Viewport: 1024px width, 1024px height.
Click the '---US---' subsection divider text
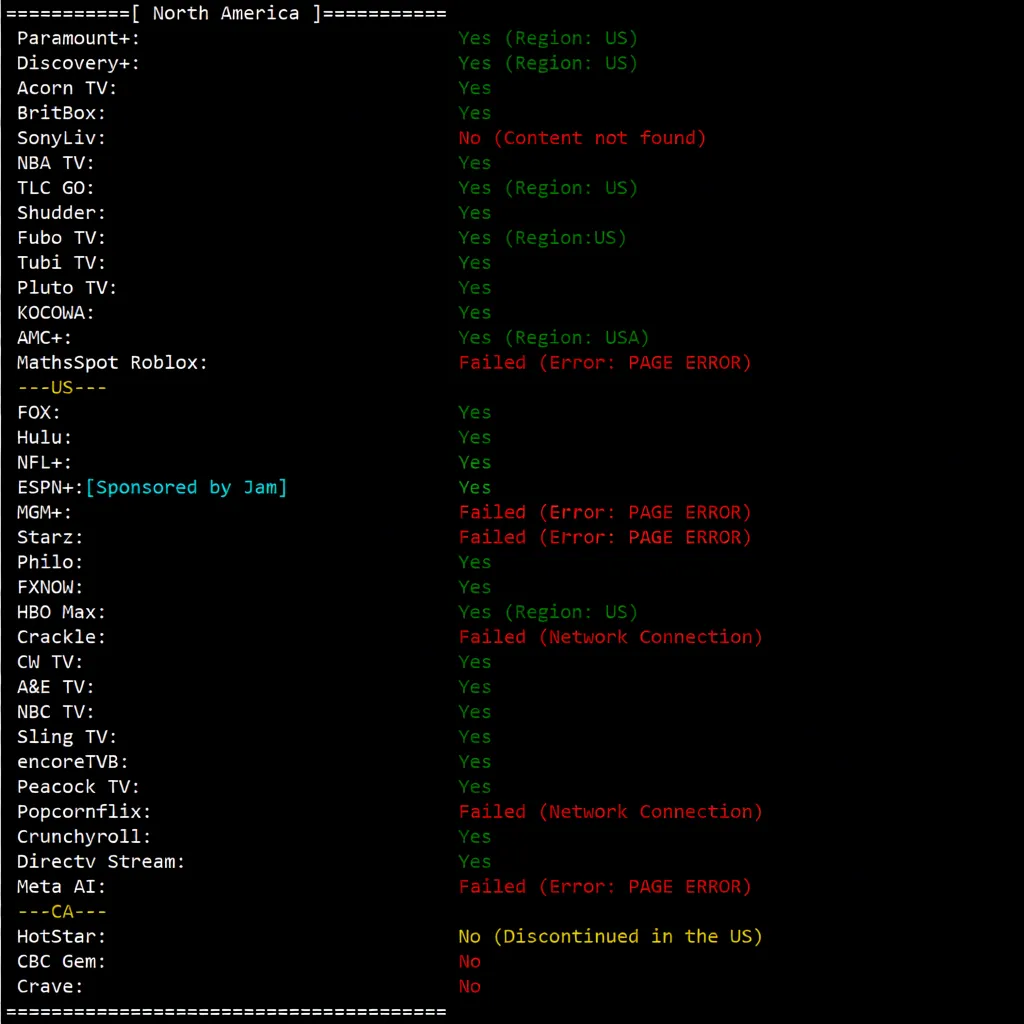point(62,387)
